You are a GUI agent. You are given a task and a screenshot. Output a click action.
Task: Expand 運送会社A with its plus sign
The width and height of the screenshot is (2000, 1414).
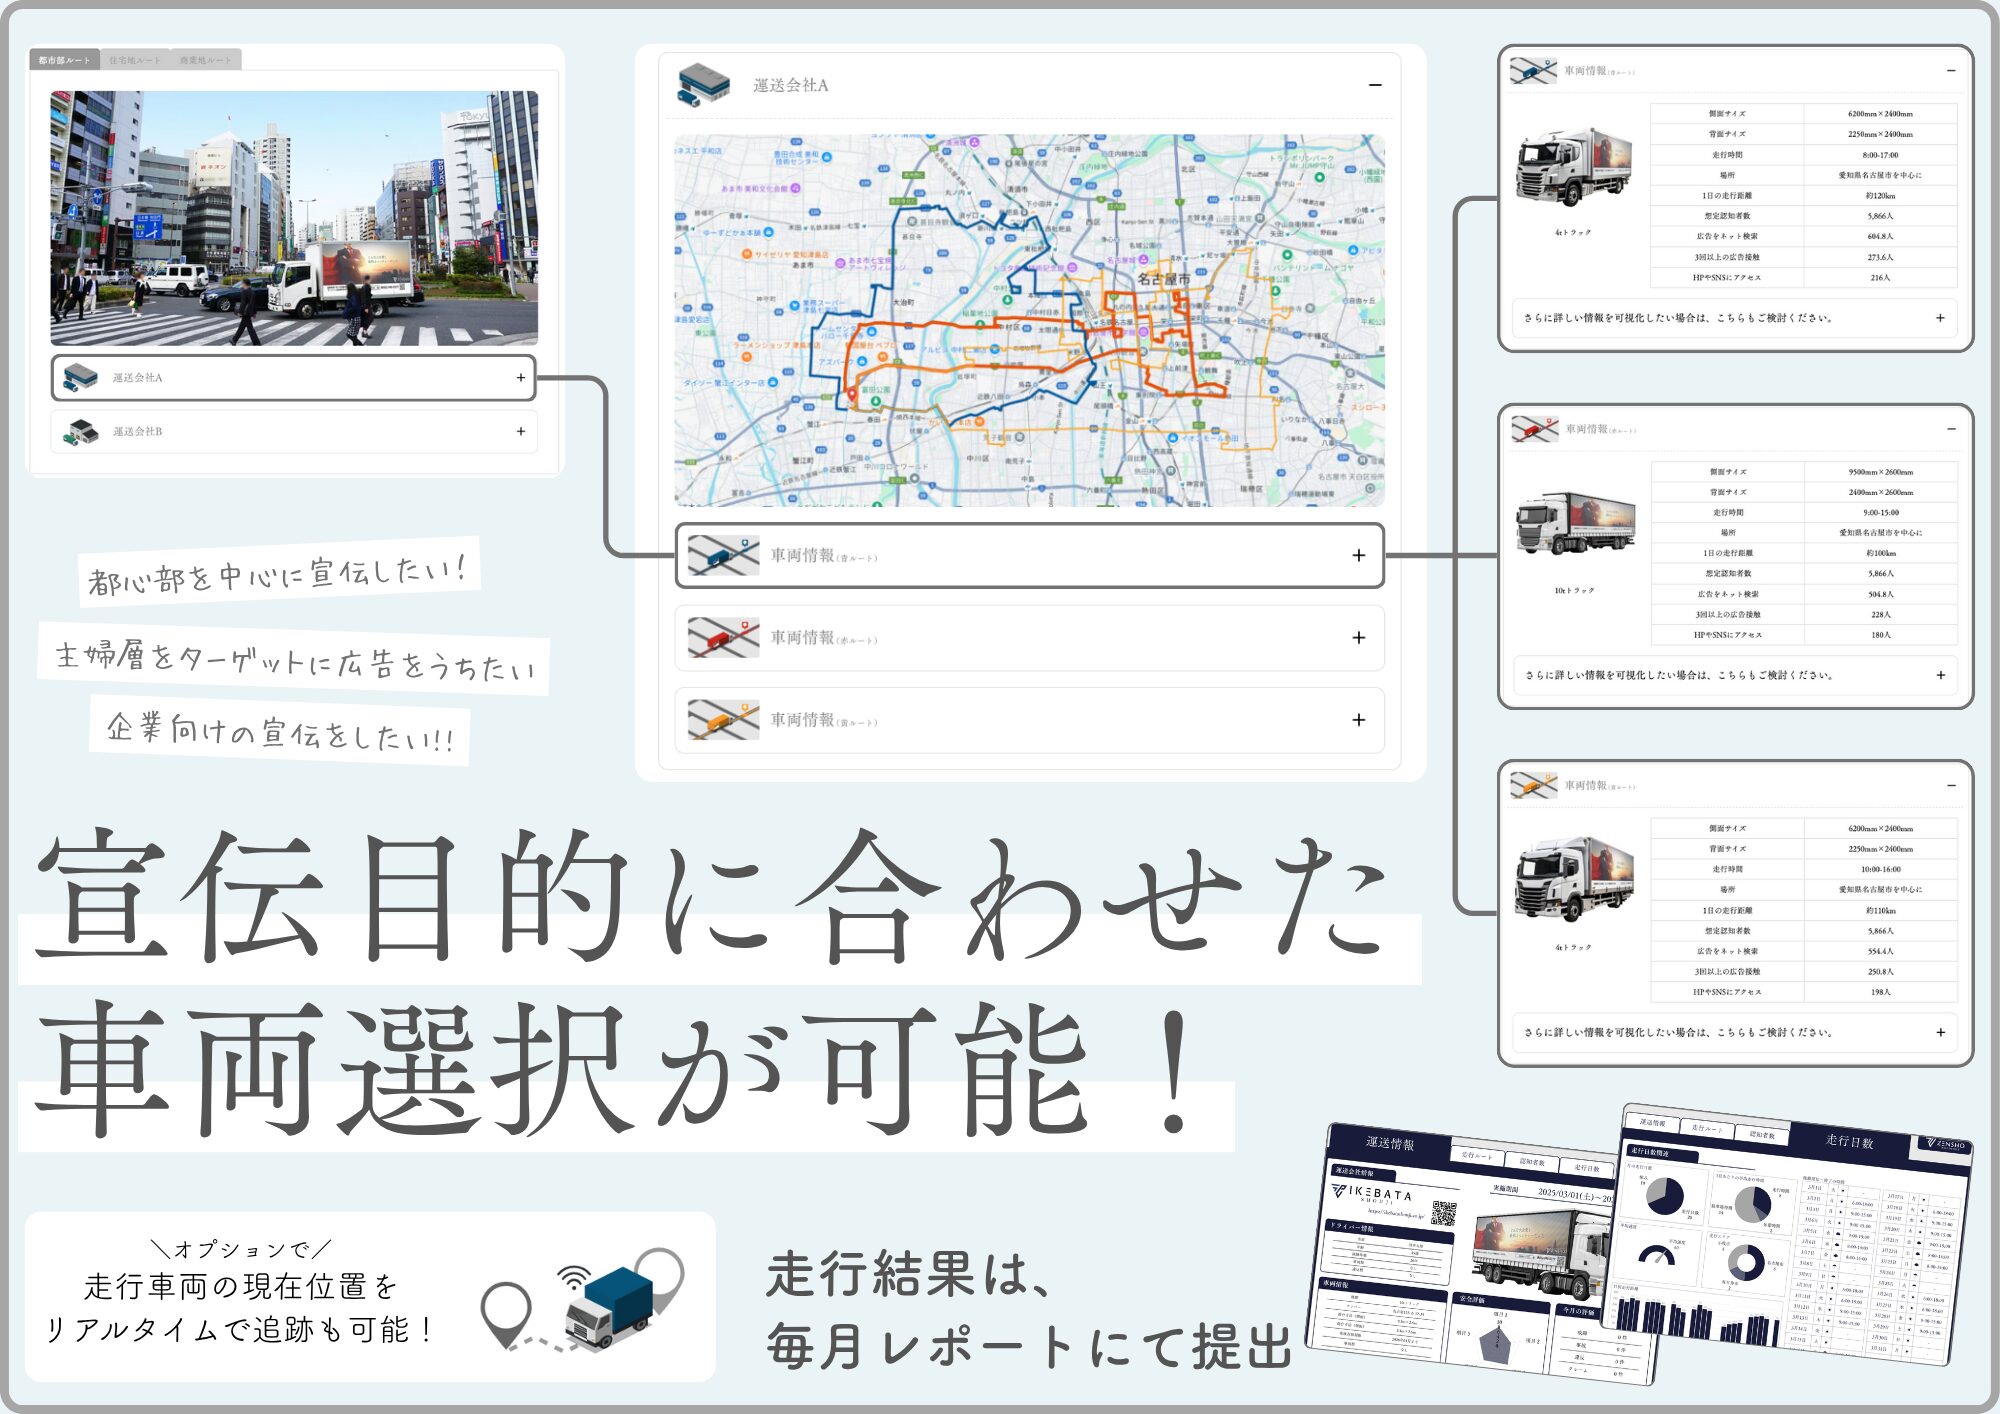520,377
